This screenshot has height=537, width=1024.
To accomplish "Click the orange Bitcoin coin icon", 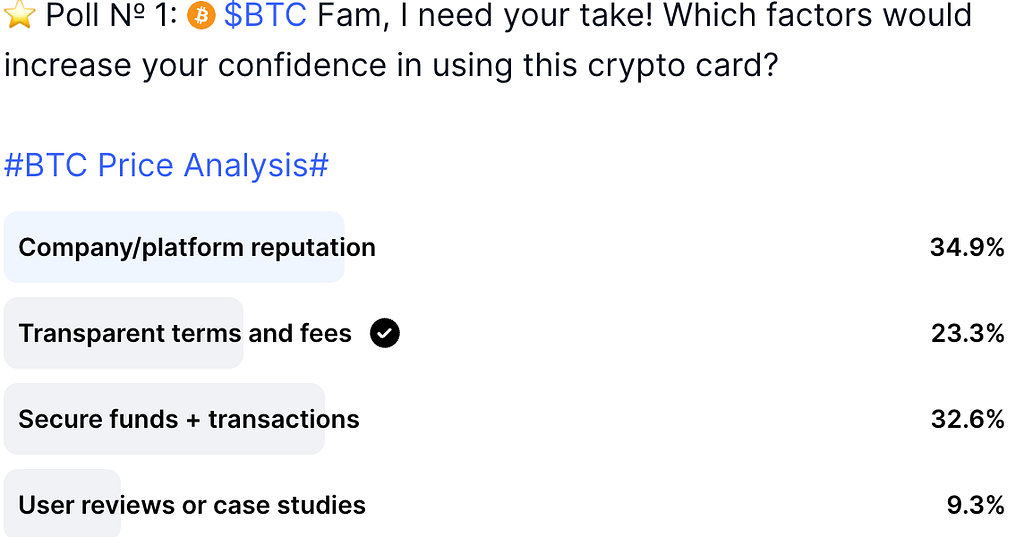I will tap(201, 16).
